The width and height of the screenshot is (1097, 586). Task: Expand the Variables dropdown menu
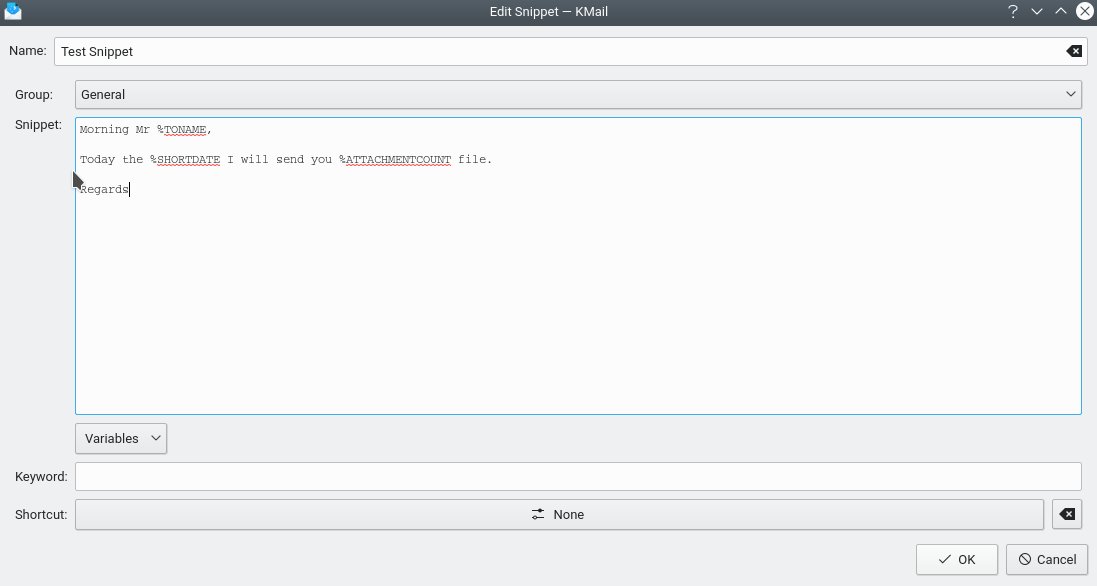[121, 438]
